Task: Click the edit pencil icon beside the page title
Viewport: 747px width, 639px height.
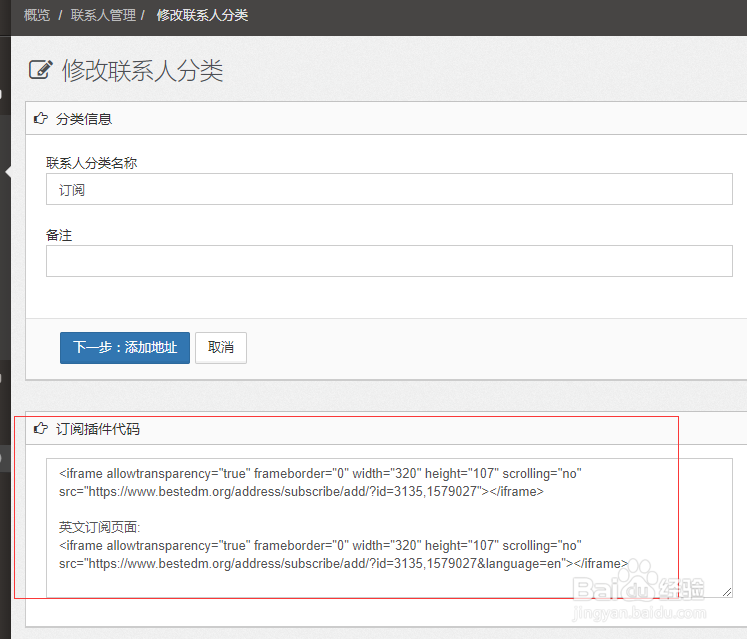Action: tap(40, 70)
